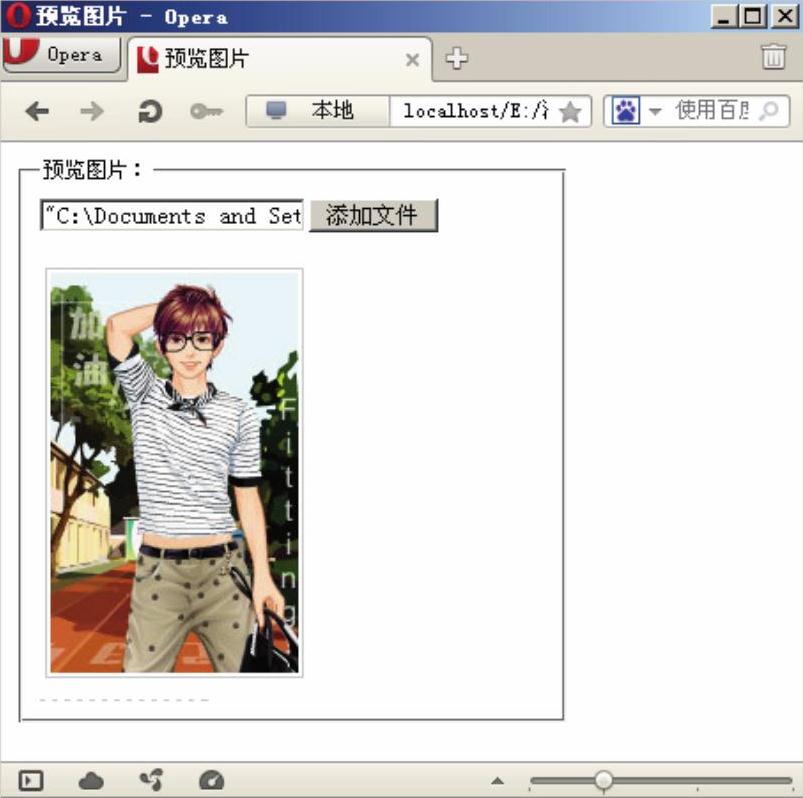The height and width of the screenshot is (798, 803).
Task: Open the Opera Turbo gauge icon
Action: (x=212, y=781)
